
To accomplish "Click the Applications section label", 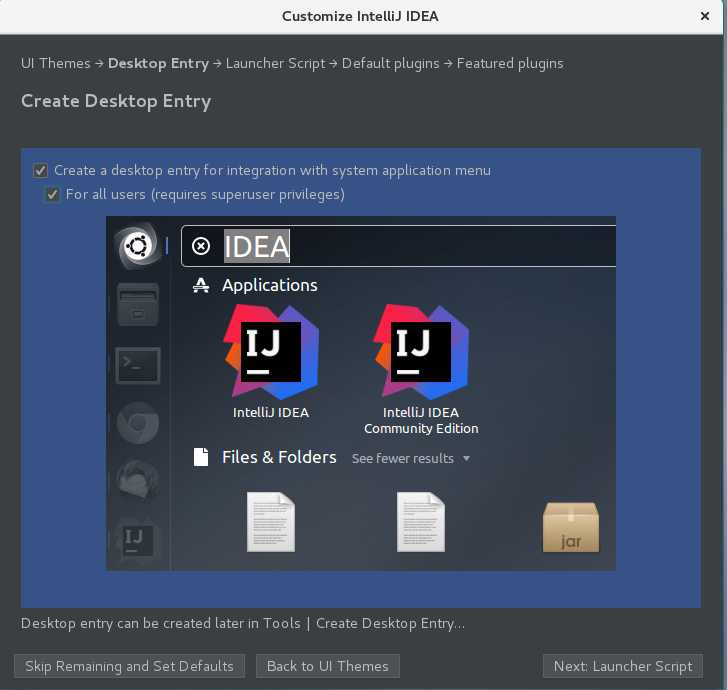I will pyautogui.click(x=270, y=285).
